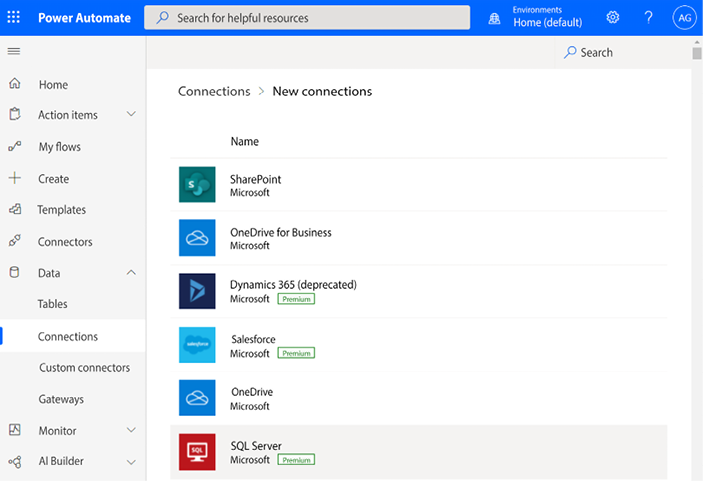Click the Data menu entry
This screenshot has width=703, height=481.
[49, 273]
